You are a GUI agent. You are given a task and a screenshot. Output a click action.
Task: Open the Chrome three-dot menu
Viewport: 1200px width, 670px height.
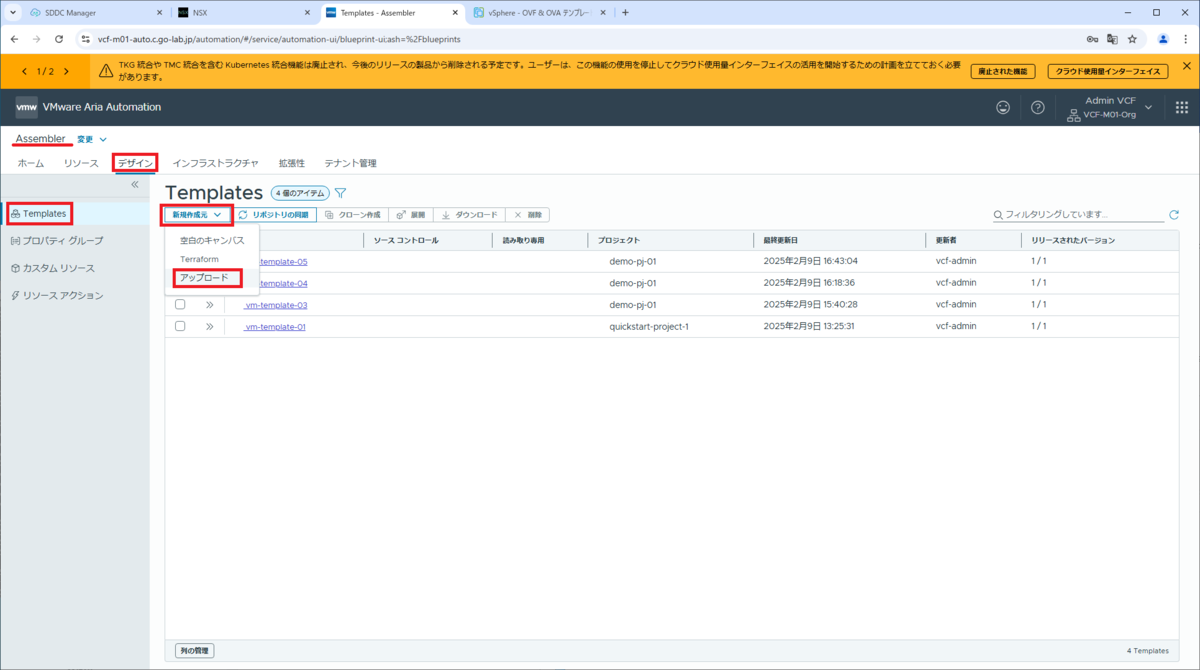coord(1185,39)
